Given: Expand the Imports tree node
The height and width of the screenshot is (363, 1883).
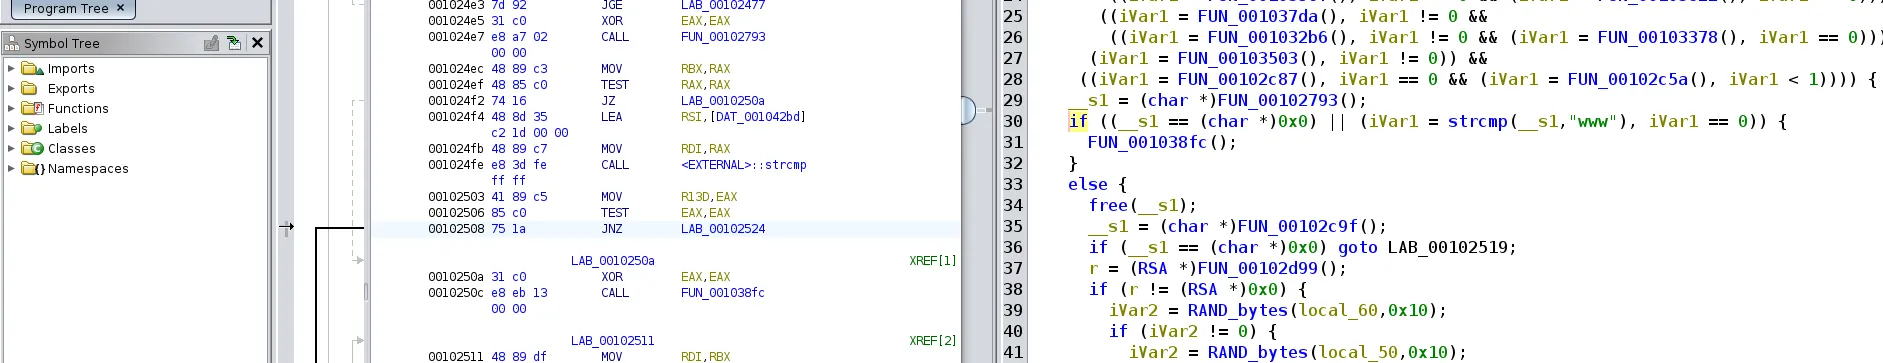Looking at the screenshot, I should (x=11, y=68).
